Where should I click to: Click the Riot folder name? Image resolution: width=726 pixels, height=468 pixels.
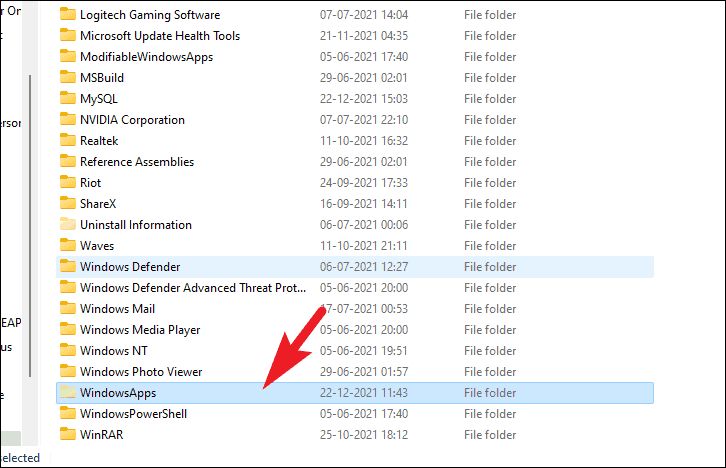pyautogui.click(x=90, y=183)
